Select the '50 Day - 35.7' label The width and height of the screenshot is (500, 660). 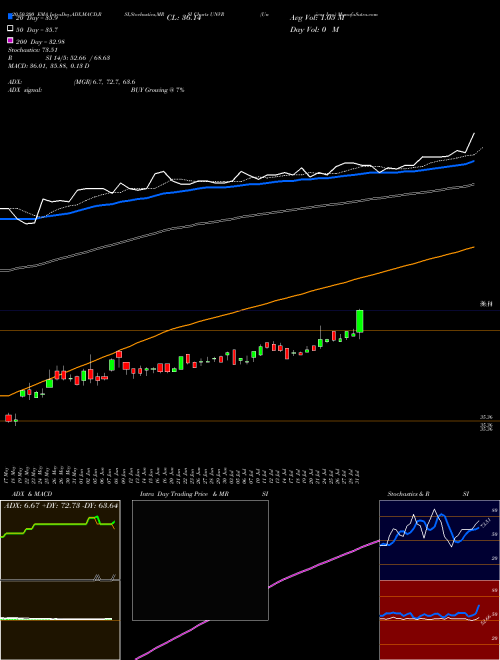point(37,30)
